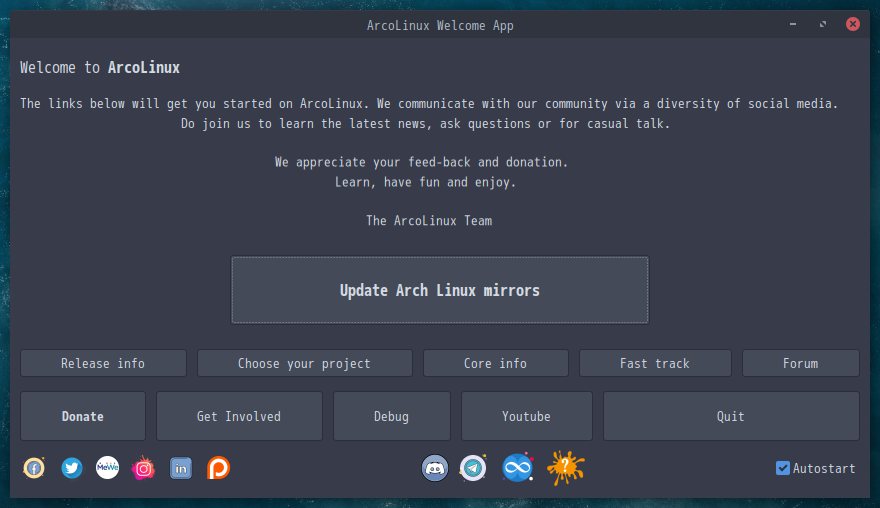This screenshot has height=508, width=880.
Task: Click Update Arch Linux mirrors button
Action: click(x=440, y=290)
